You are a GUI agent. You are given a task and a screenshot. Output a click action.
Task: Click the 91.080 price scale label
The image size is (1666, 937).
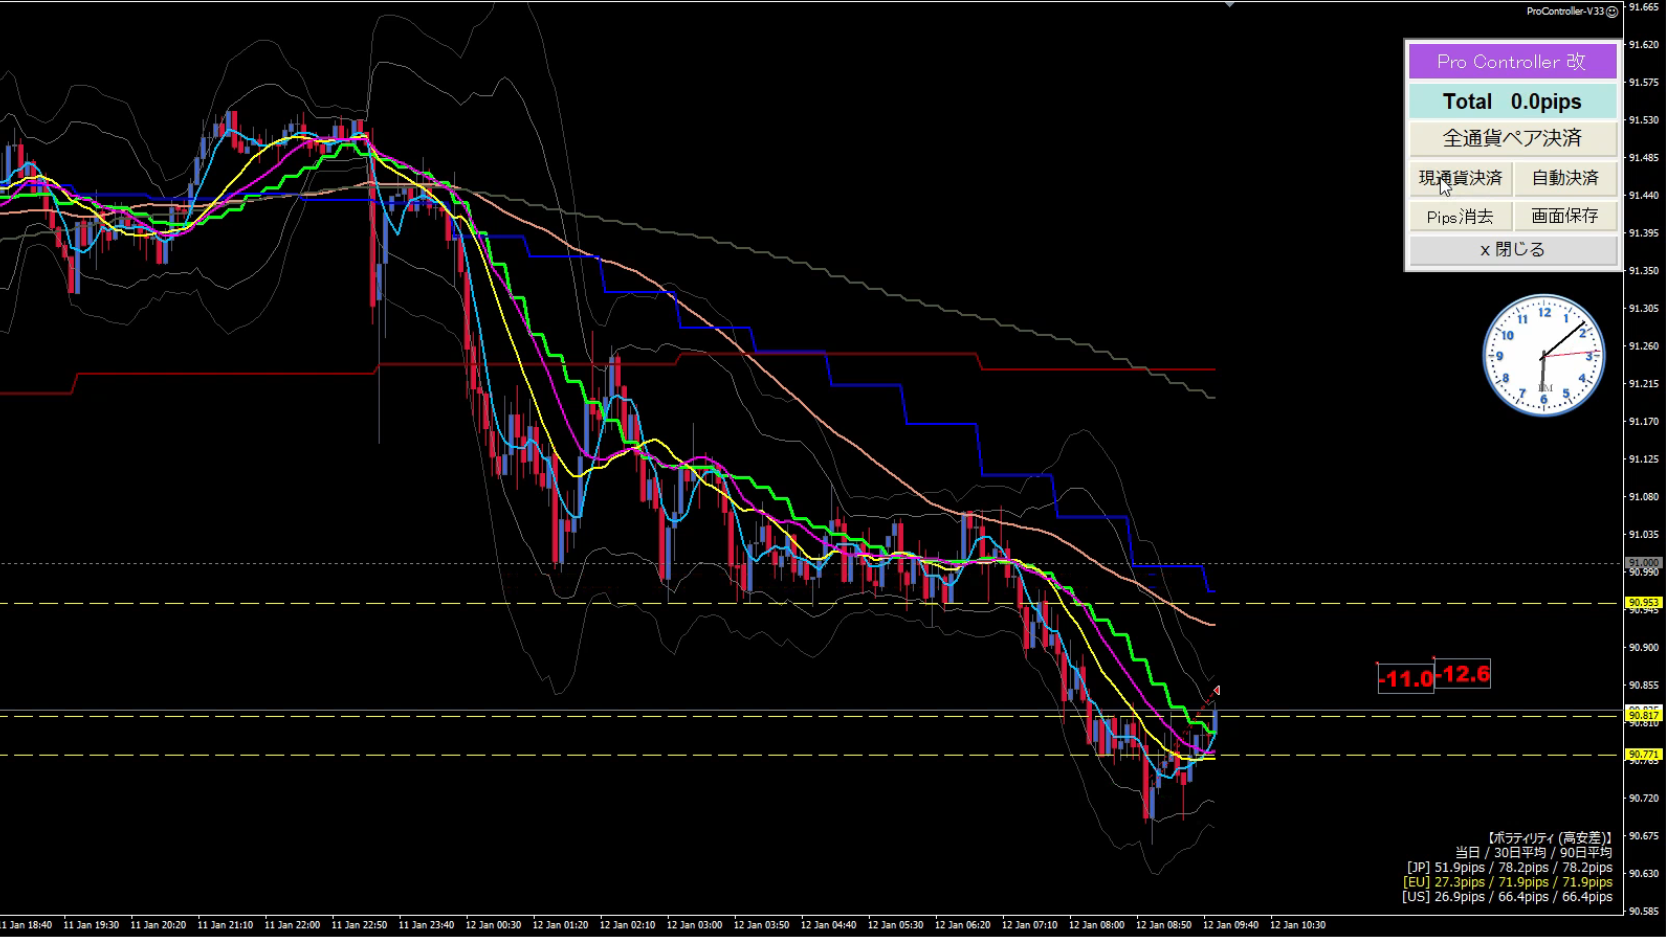click(1644, 497)
